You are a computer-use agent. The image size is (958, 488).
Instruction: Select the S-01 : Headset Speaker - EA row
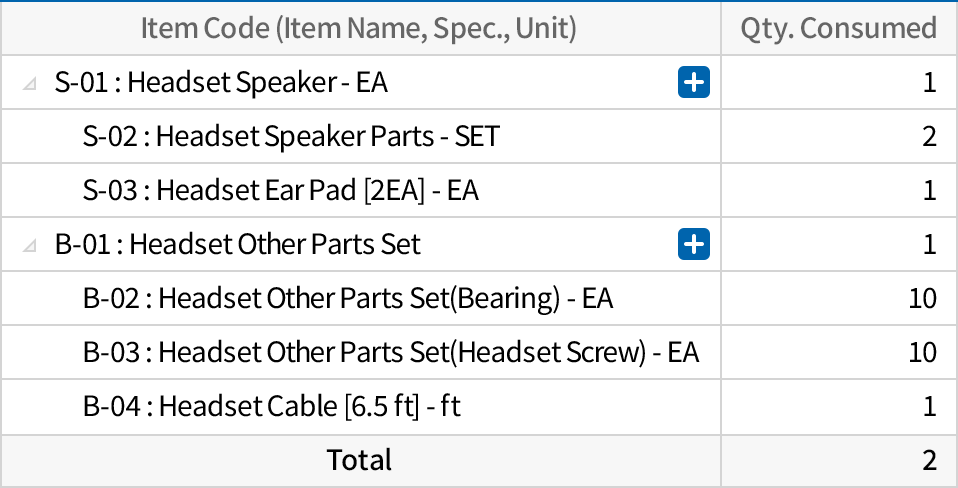pos(221,82)
